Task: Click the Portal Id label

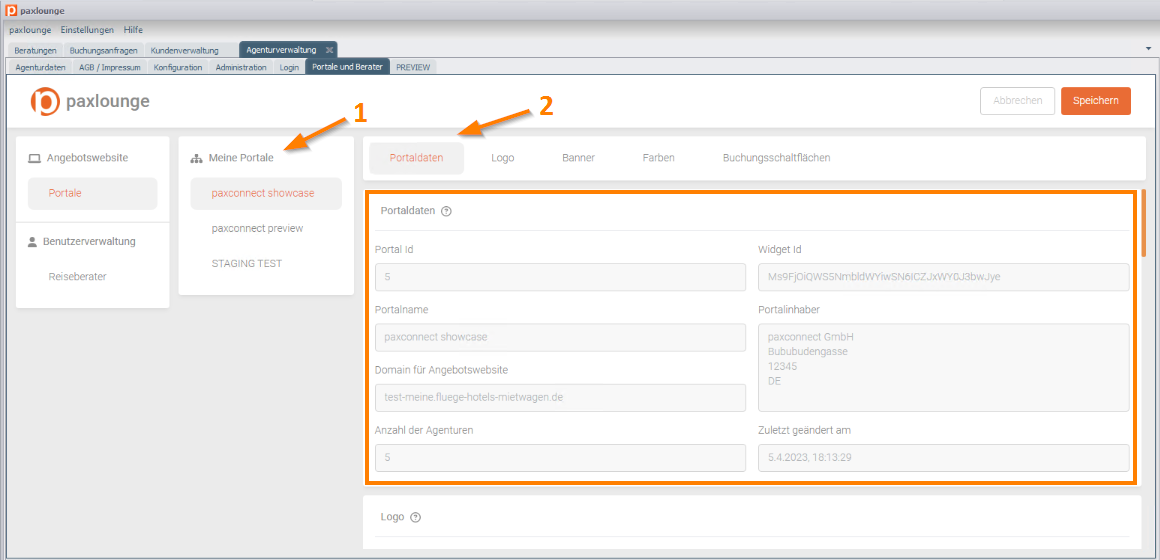Action: tap(394, 249)
